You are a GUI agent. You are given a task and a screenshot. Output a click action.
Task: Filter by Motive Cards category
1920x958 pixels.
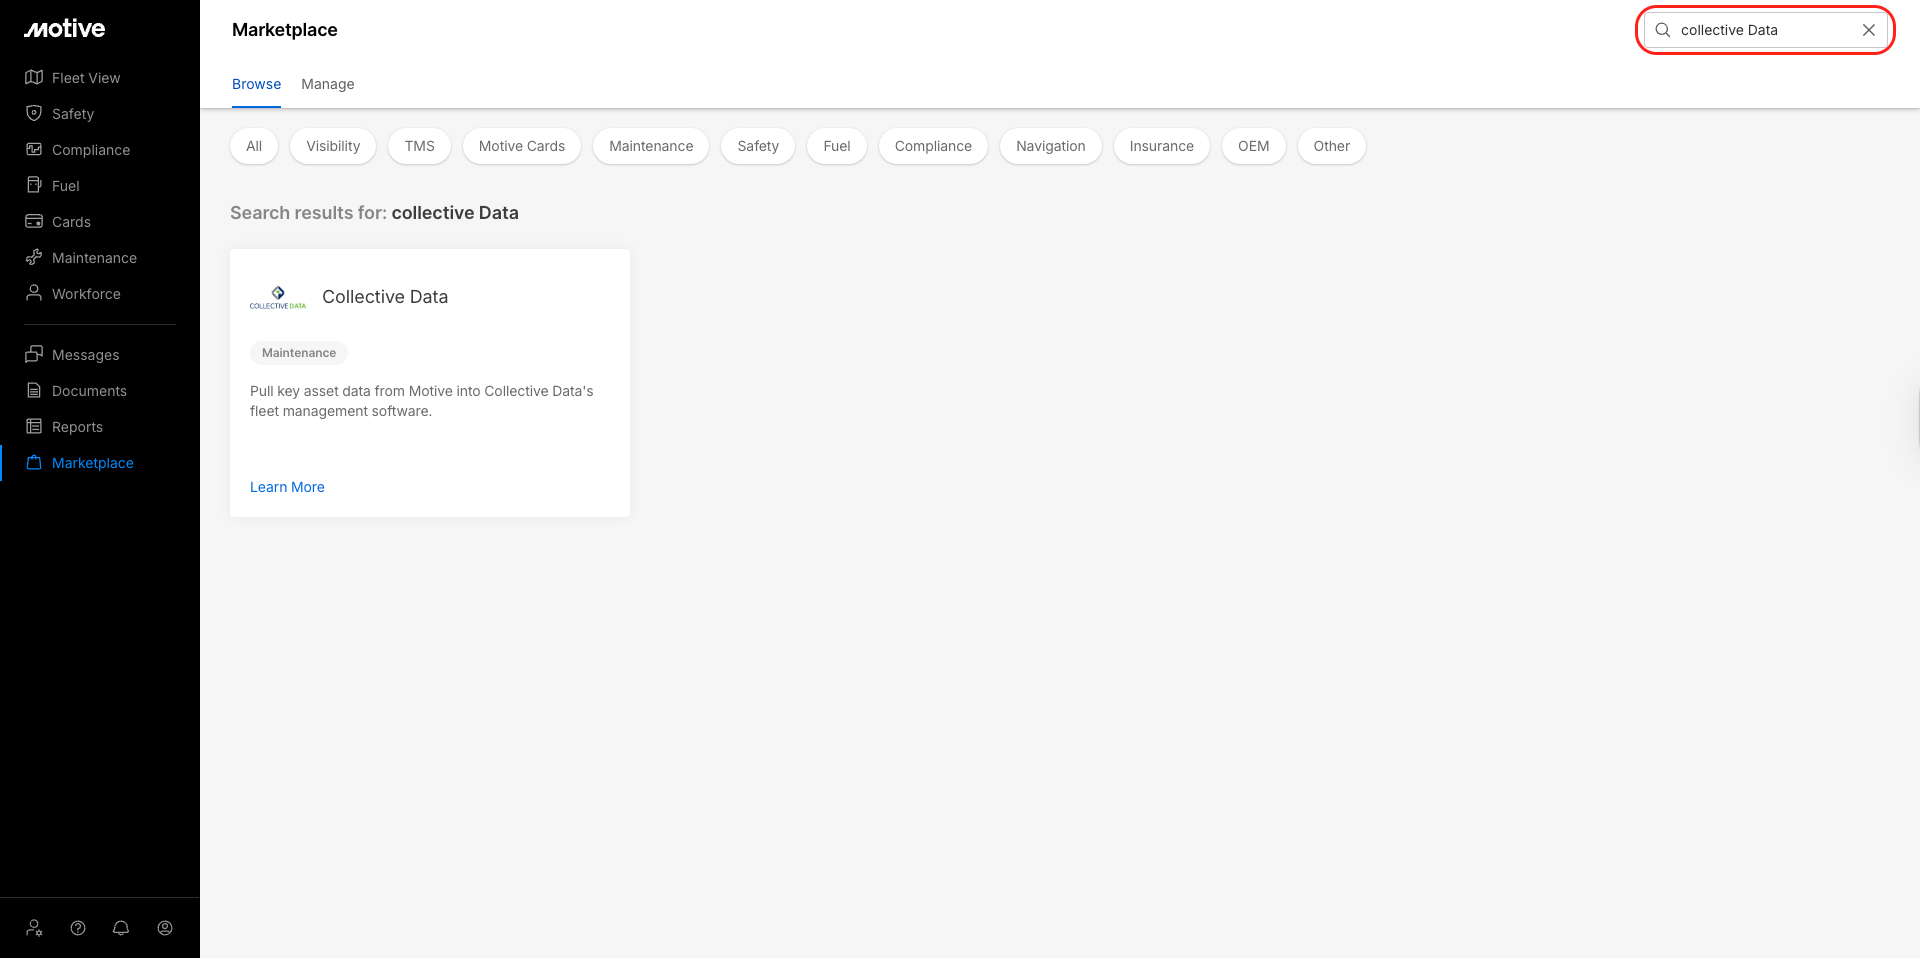(522, 146)
